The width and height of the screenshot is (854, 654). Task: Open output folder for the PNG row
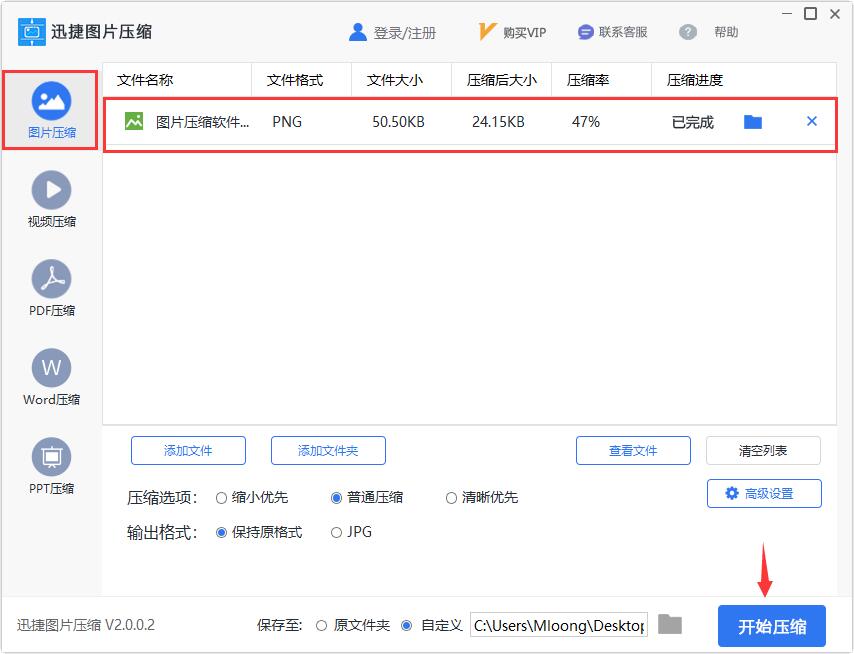pyautogui.click(x=753, y=122)
